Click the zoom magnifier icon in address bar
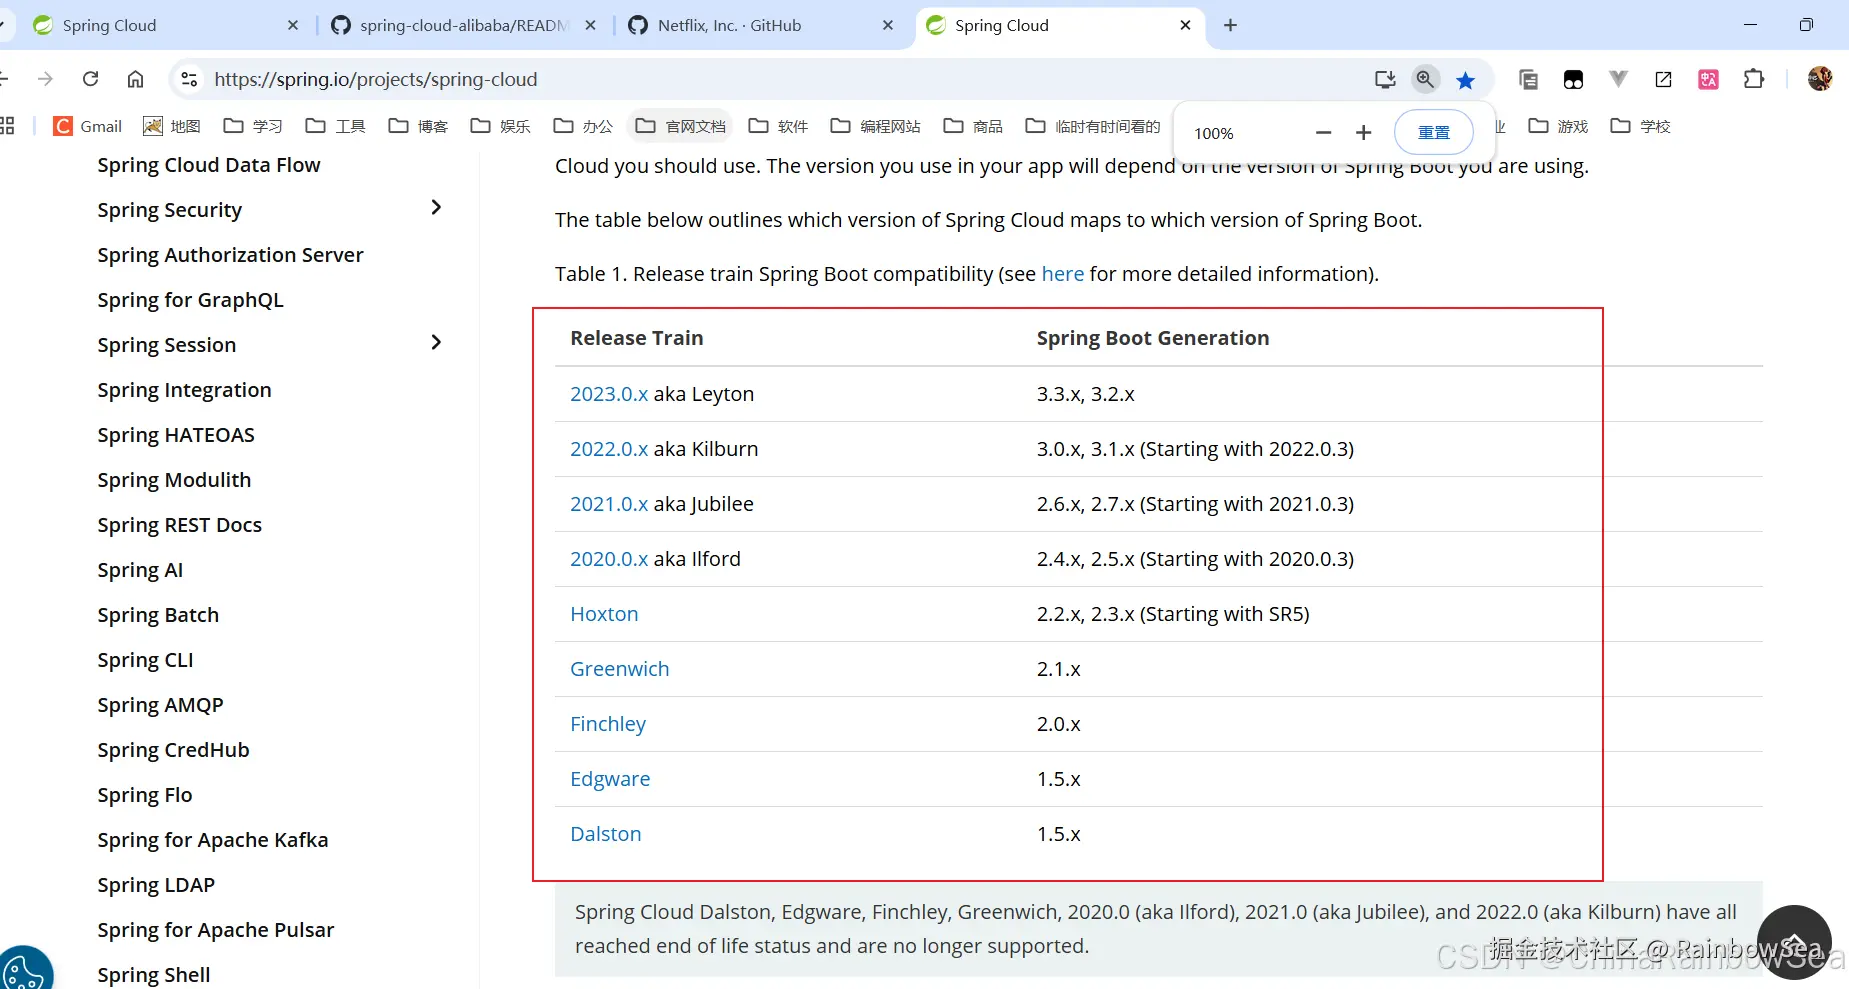Viewport: 1849px width, 989px height. 1425,79
